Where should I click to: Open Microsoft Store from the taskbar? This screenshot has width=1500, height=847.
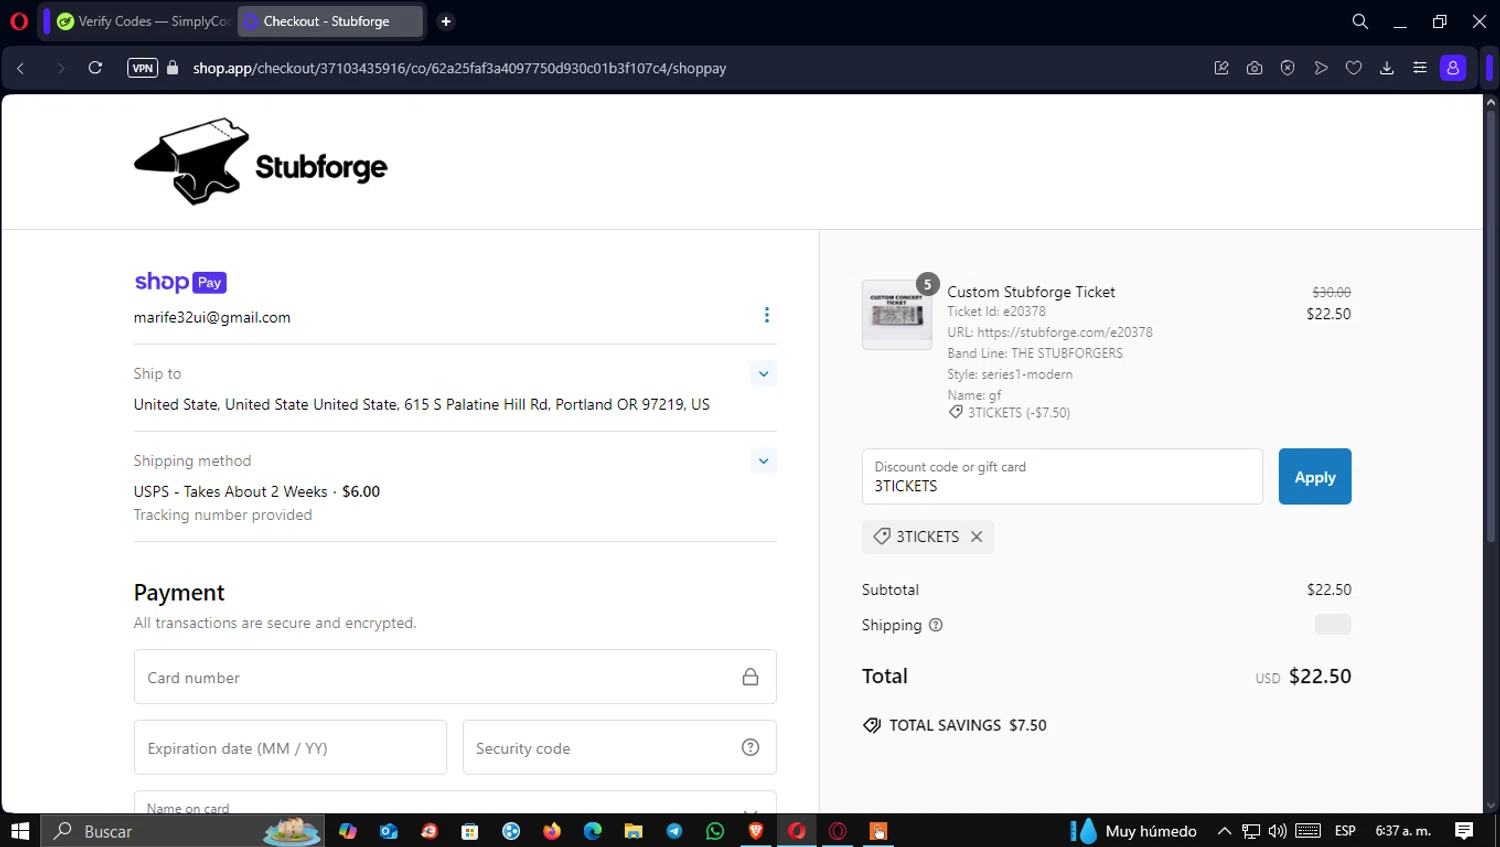470,831
